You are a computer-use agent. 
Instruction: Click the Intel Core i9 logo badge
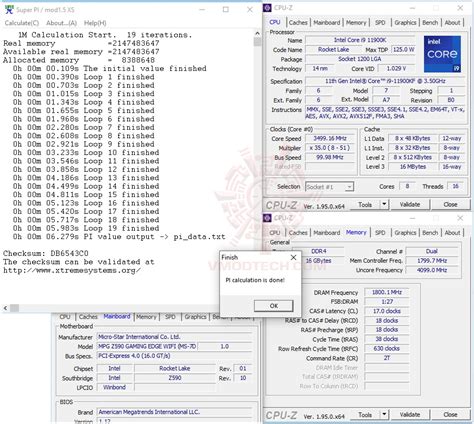point(442,54)
